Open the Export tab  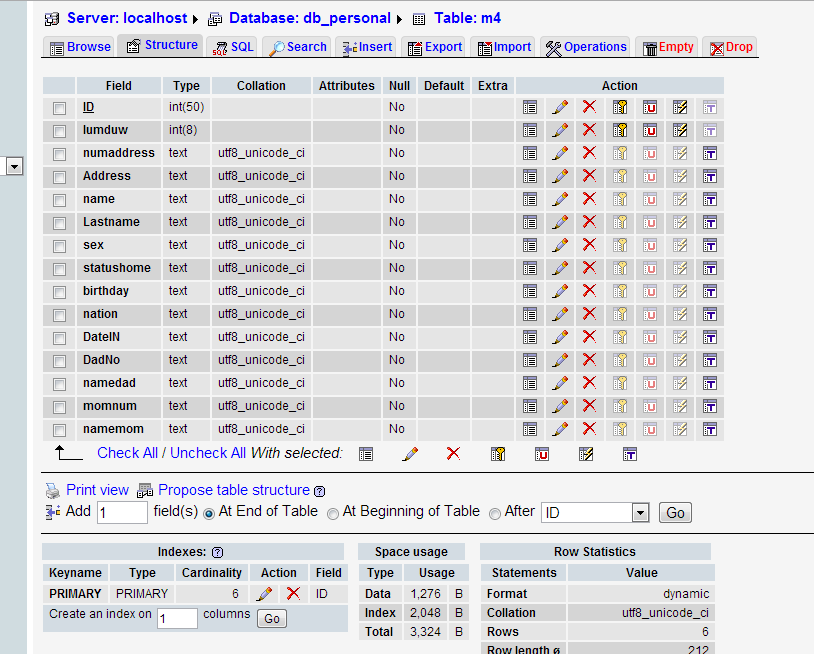(x=434, y=47)
